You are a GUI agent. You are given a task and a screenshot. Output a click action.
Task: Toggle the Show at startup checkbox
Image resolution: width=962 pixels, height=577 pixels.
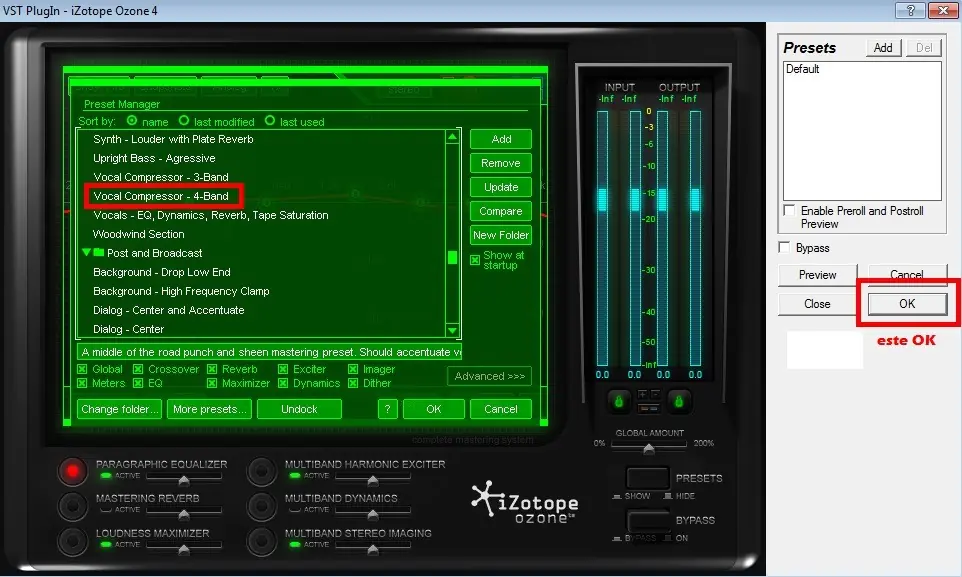click(475, 260)
